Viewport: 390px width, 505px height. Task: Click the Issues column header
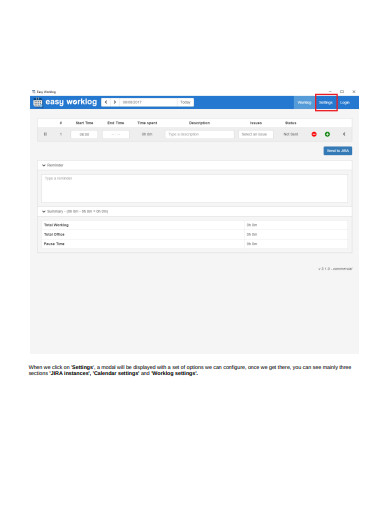click(256, 123)
